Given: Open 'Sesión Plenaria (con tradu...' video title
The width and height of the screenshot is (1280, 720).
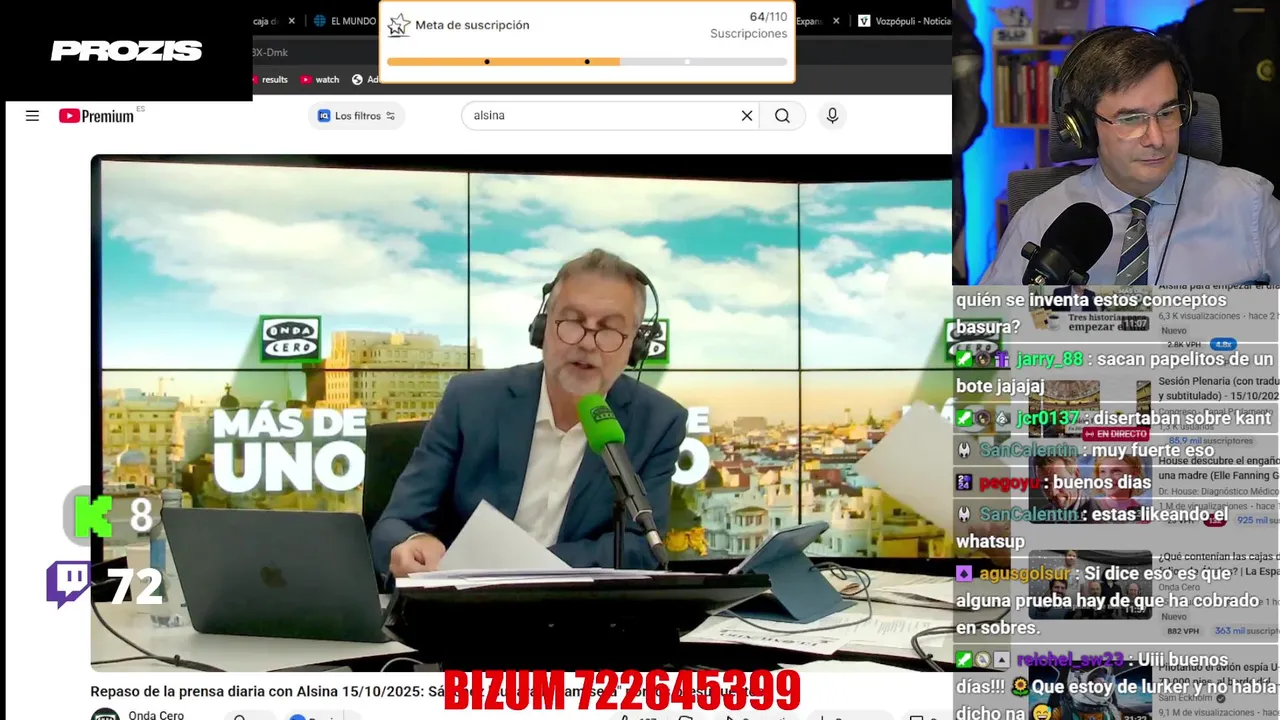Looking at the screenshot, I should [1218, 388].
